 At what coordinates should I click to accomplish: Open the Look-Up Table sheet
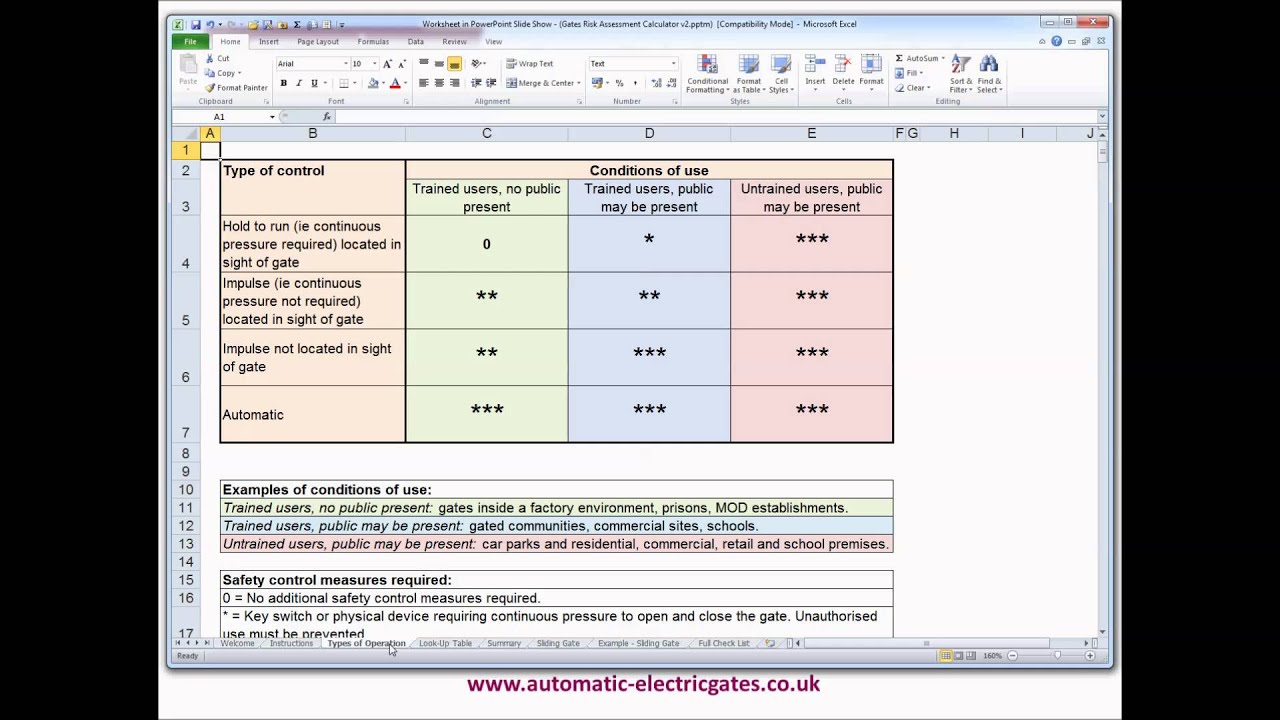445,643
